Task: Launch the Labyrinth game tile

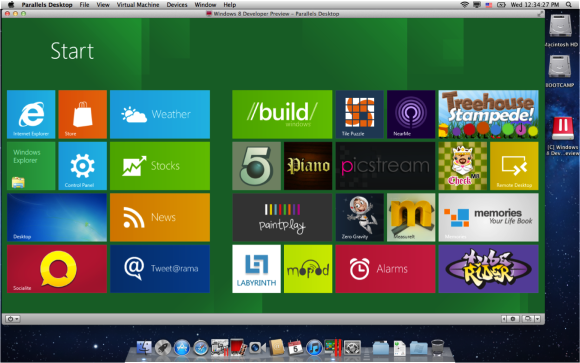Action: pos(256,269)
